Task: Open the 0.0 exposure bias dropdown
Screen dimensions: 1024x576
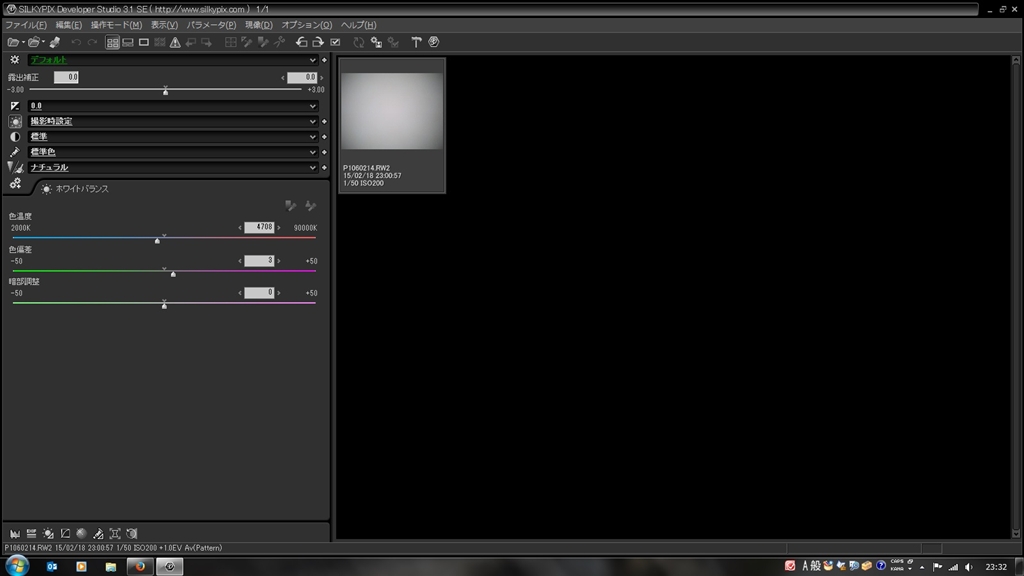Action: coord(172,106)
